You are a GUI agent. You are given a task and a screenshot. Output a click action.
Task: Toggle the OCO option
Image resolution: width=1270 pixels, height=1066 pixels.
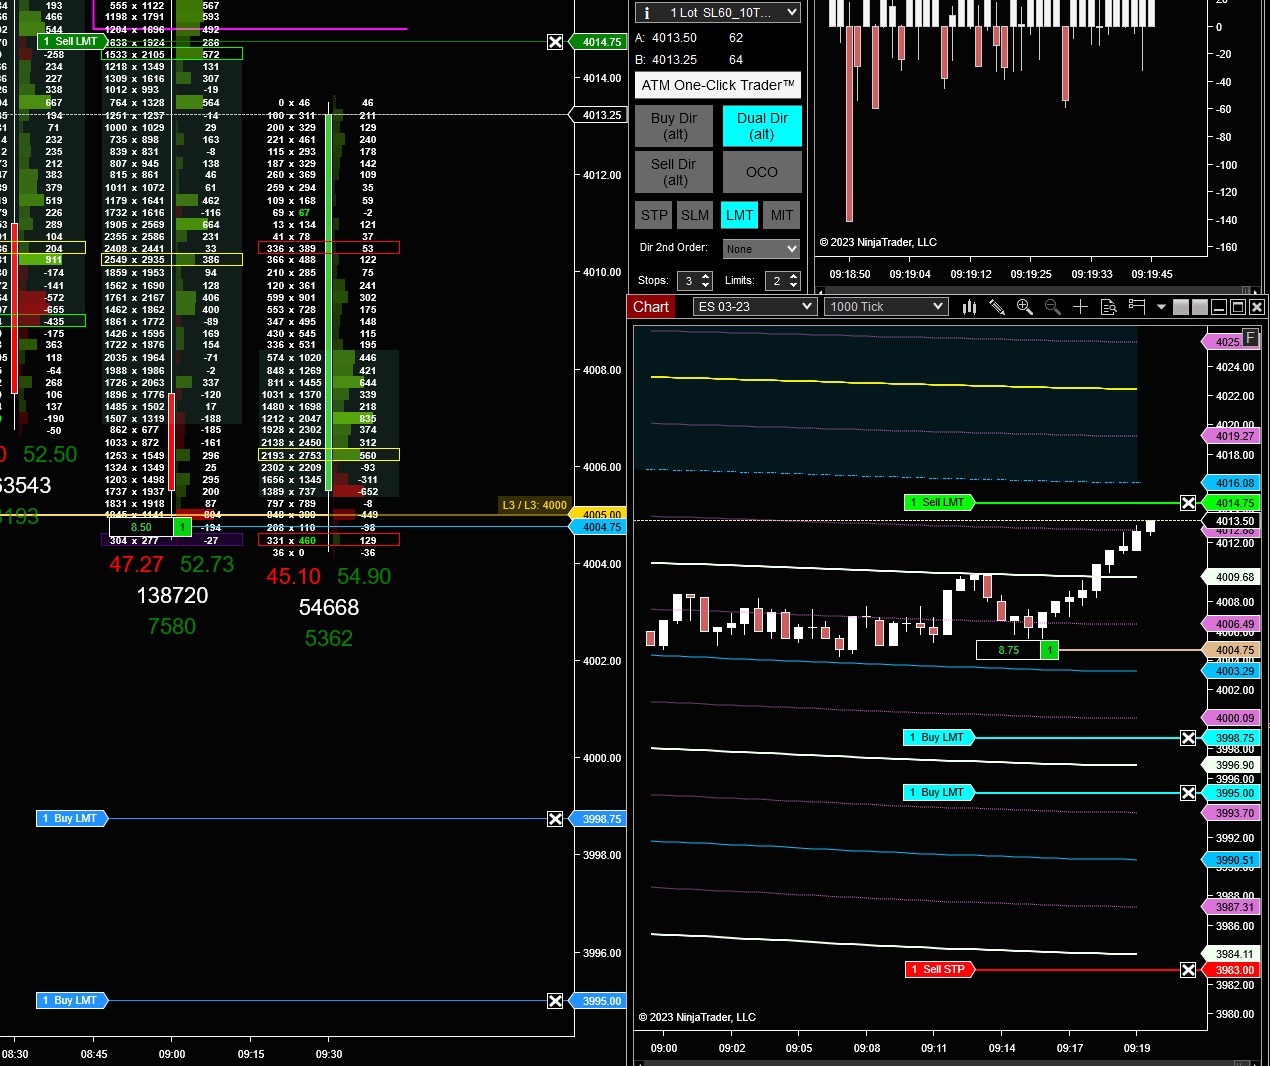(x=762, y=172)
